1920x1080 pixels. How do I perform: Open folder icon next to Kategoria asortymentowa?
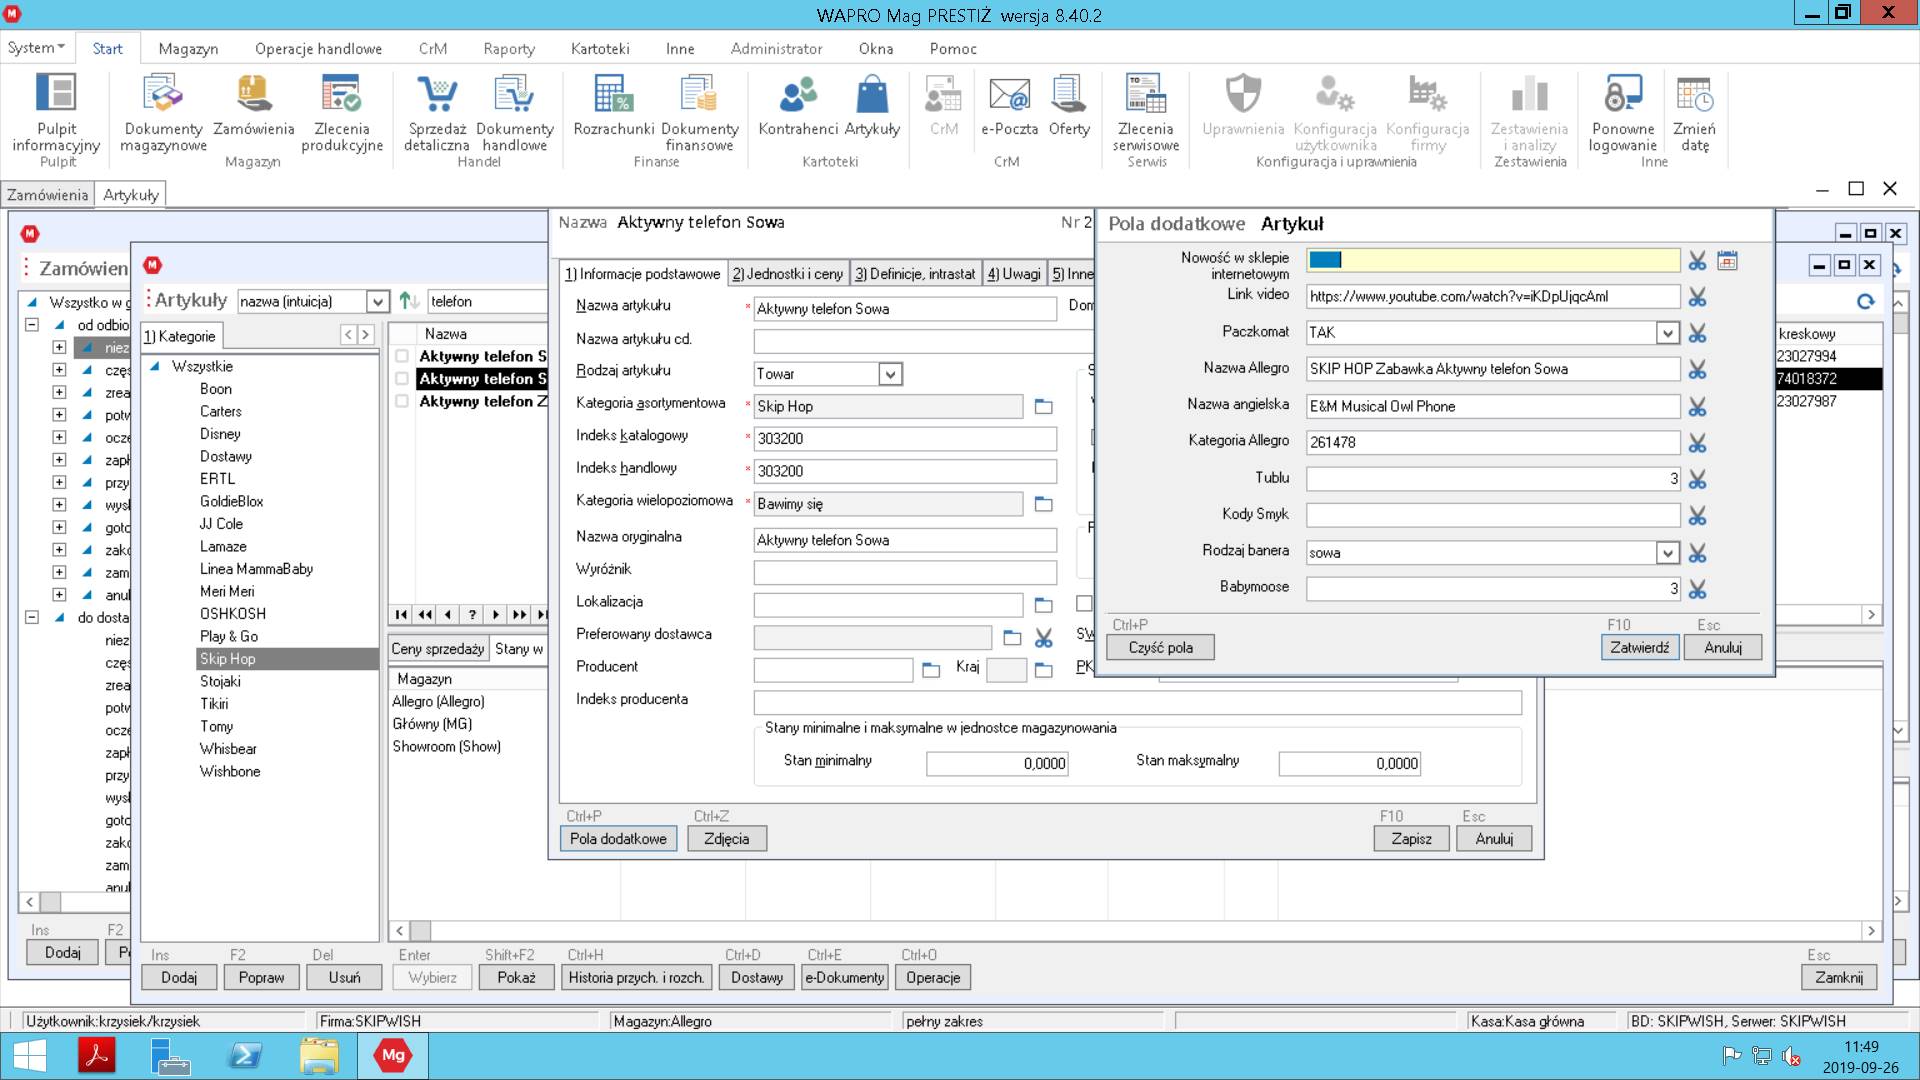point(1043,406)
